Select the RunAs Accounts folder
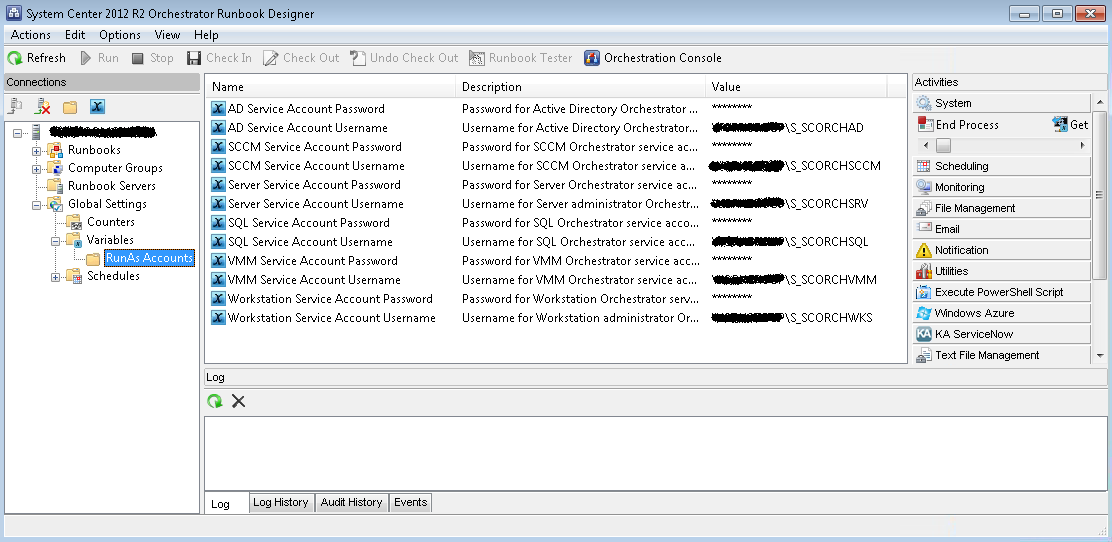Viewport: 1112px width, 542px height. coord(149,258)
